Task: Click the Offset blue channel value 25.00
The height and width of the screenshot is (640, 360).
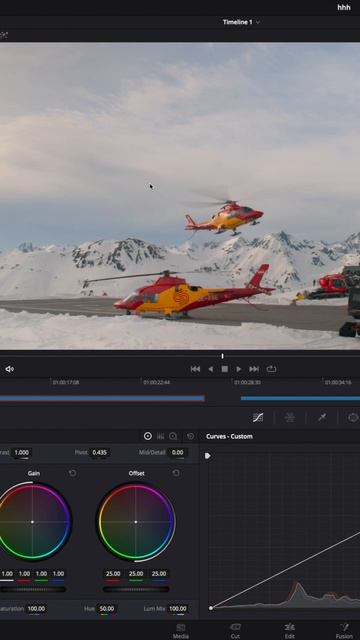Action: pyautogui.click(x=159, y=573)
